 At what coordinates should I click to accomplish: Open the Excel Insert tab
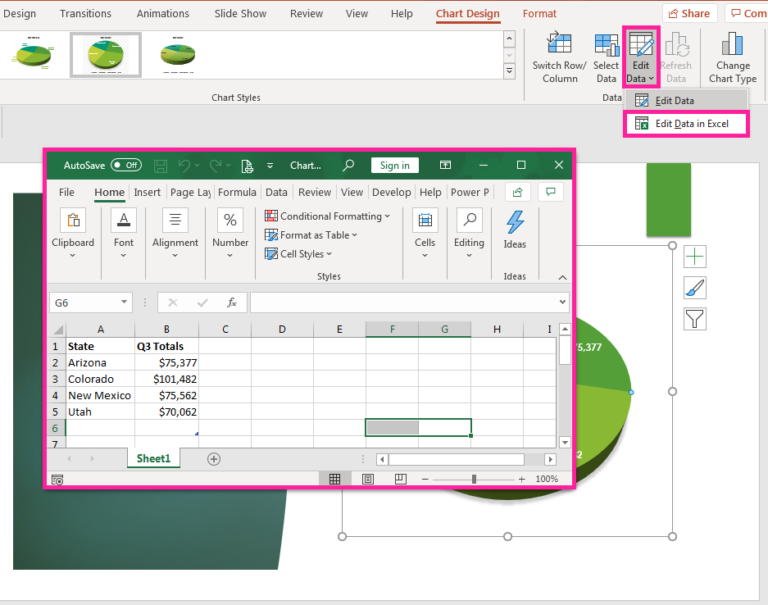[147, 192]
